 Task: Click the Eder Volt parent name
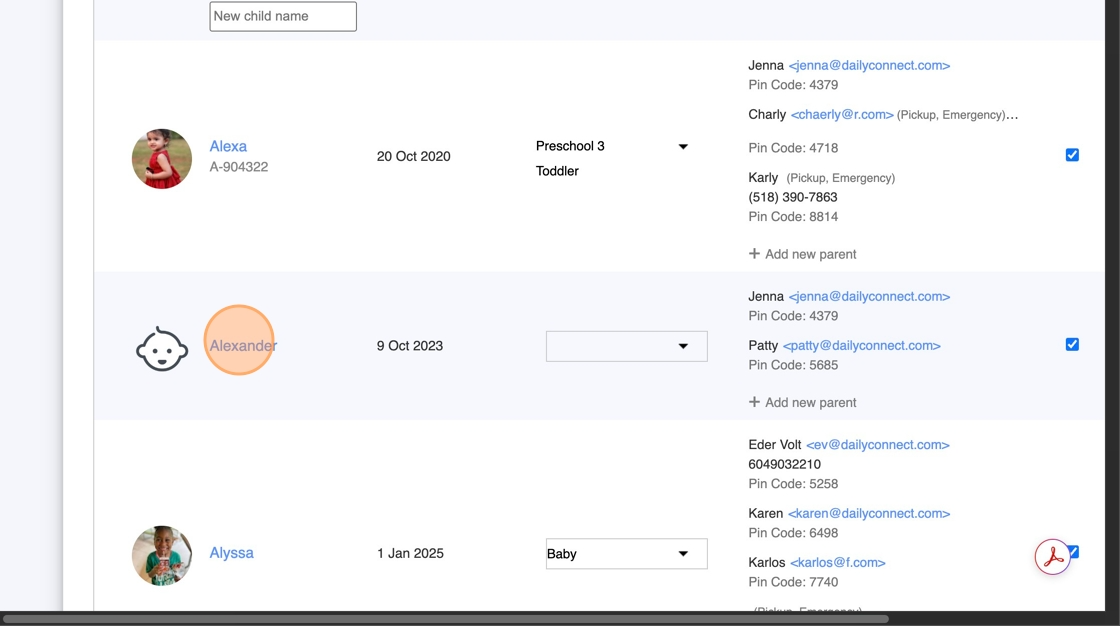tap(775, 445)
